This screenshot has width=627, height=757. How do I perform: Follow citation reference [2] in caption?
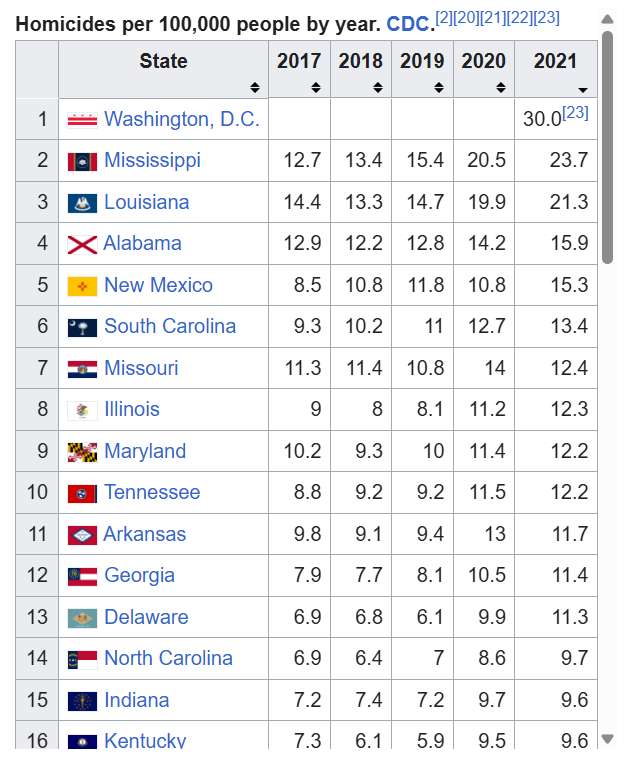[x=444, y=18]
